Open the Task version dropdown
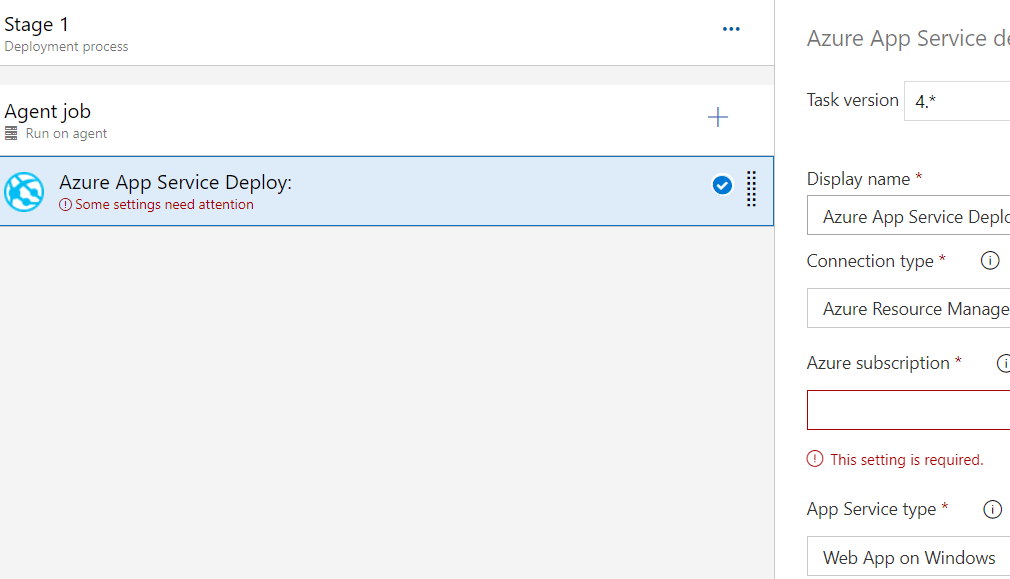Screen dimensions: 1010x579 click(956, 101)
